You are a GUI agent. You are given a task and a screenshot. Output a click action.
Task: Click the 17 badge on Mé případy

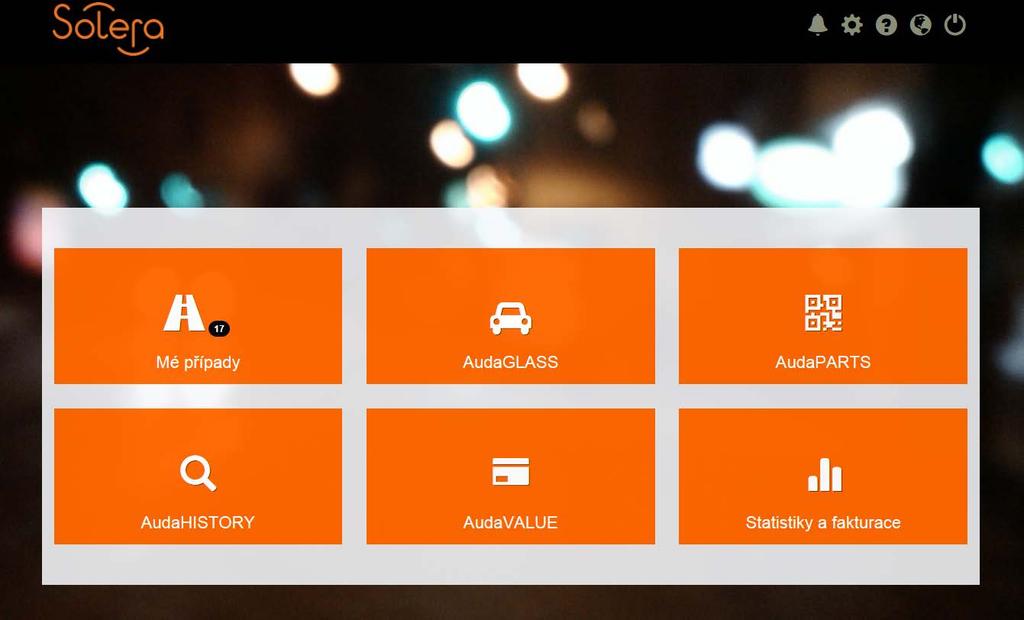pos(219,329)
